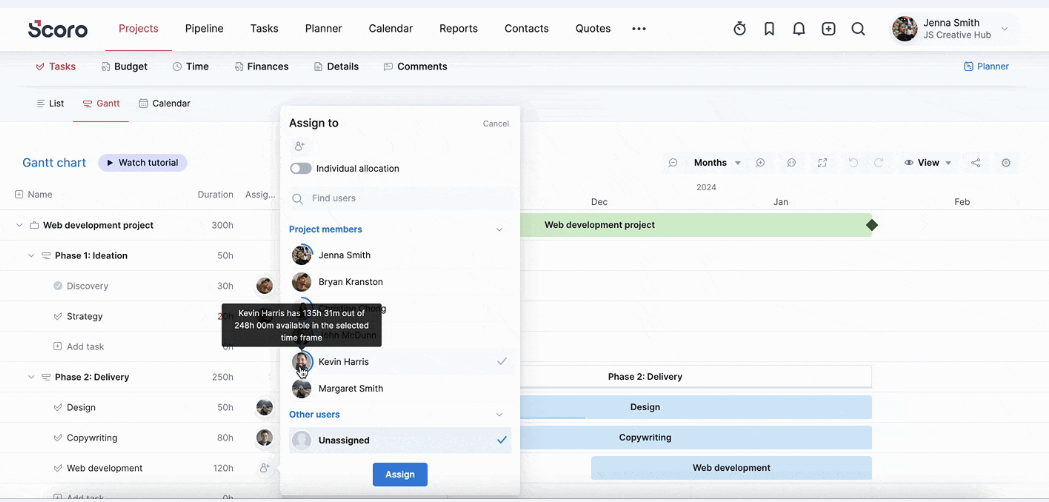Open the Gantt settings gear icon

pos(1006,163)
